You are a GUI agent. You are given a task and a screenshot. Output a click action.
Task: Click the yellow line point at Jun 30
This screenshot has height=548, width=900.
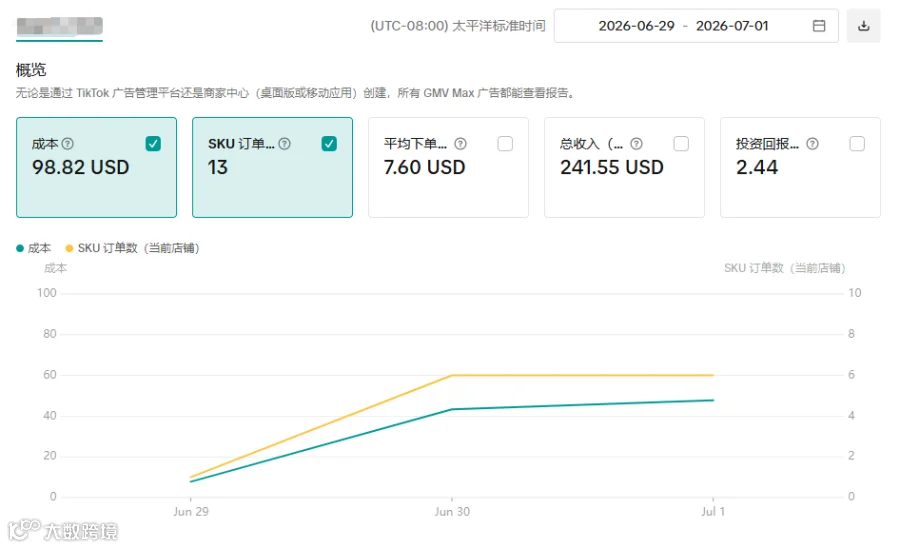tap(452, 375)
